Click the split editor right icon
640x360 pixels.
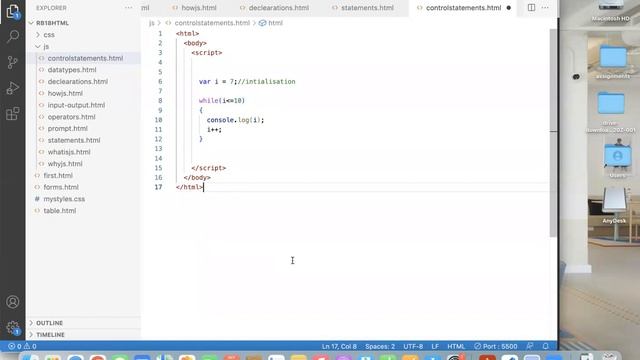pyautogui.click(x=531, y=7)
